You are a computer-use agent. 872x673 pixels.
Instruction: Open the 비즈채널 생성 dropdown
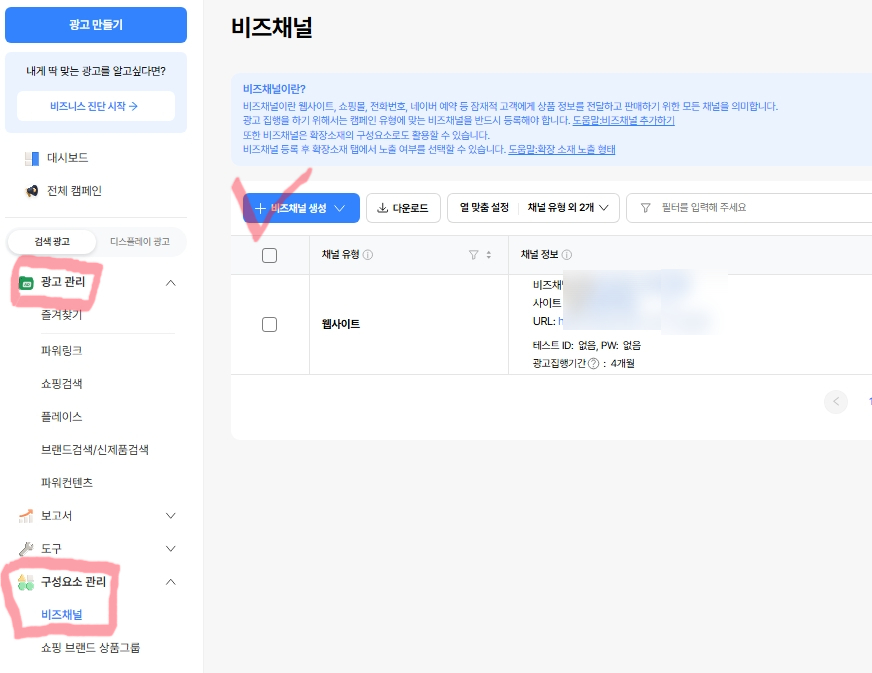pyautogui.click(x=301, y=208)
